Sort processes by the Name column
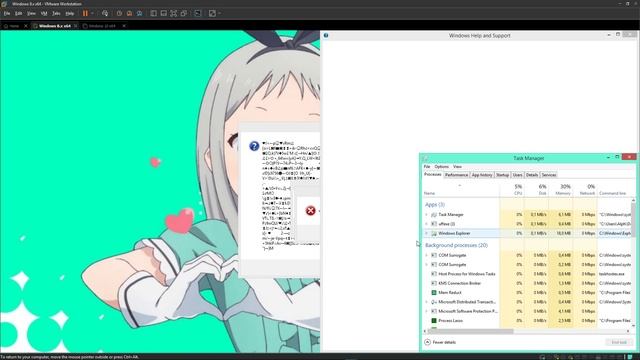This screenshot has height=360, width=640. (x=461, y=189)
